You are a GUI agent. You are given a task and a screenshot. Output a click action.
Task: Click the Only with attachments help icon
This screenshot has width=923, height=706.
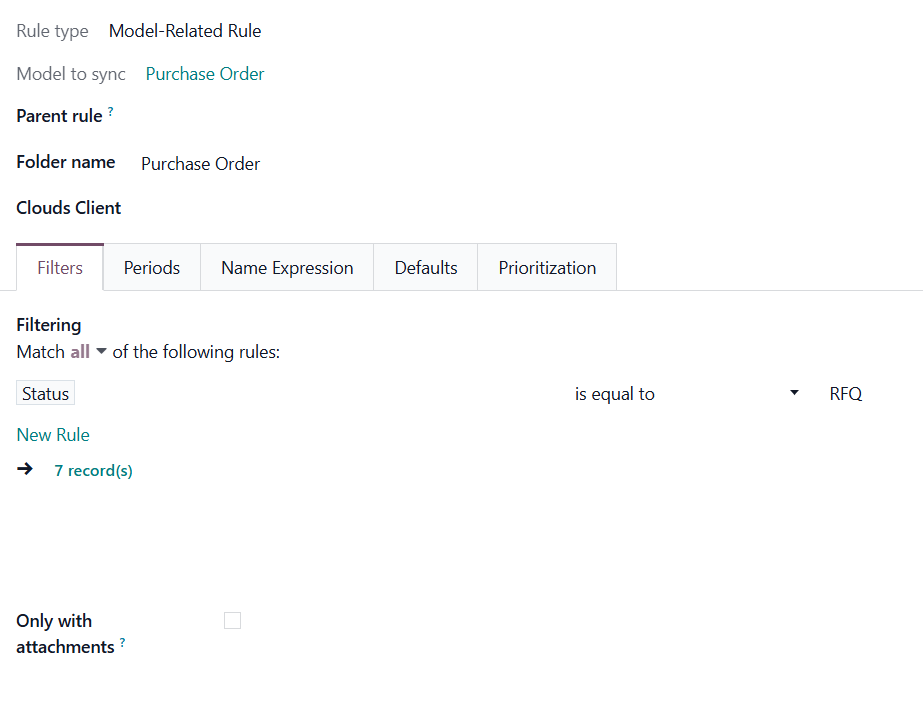(x=123, y=643)
